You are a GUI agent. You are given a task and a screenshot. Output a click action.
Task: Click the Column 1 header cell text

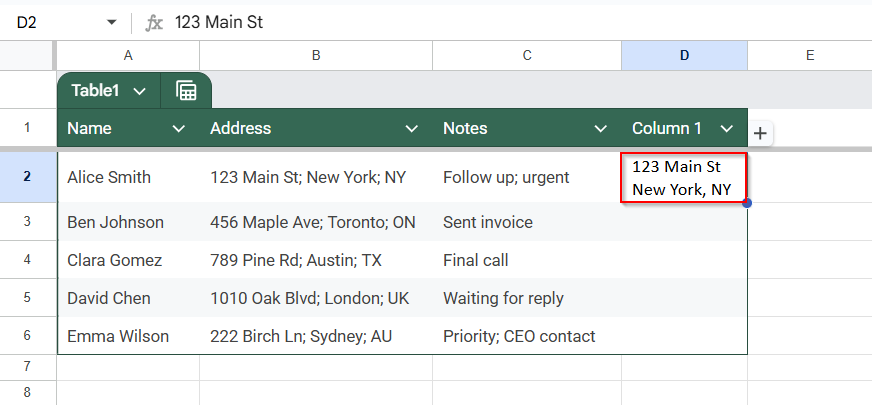coord(667,129)
